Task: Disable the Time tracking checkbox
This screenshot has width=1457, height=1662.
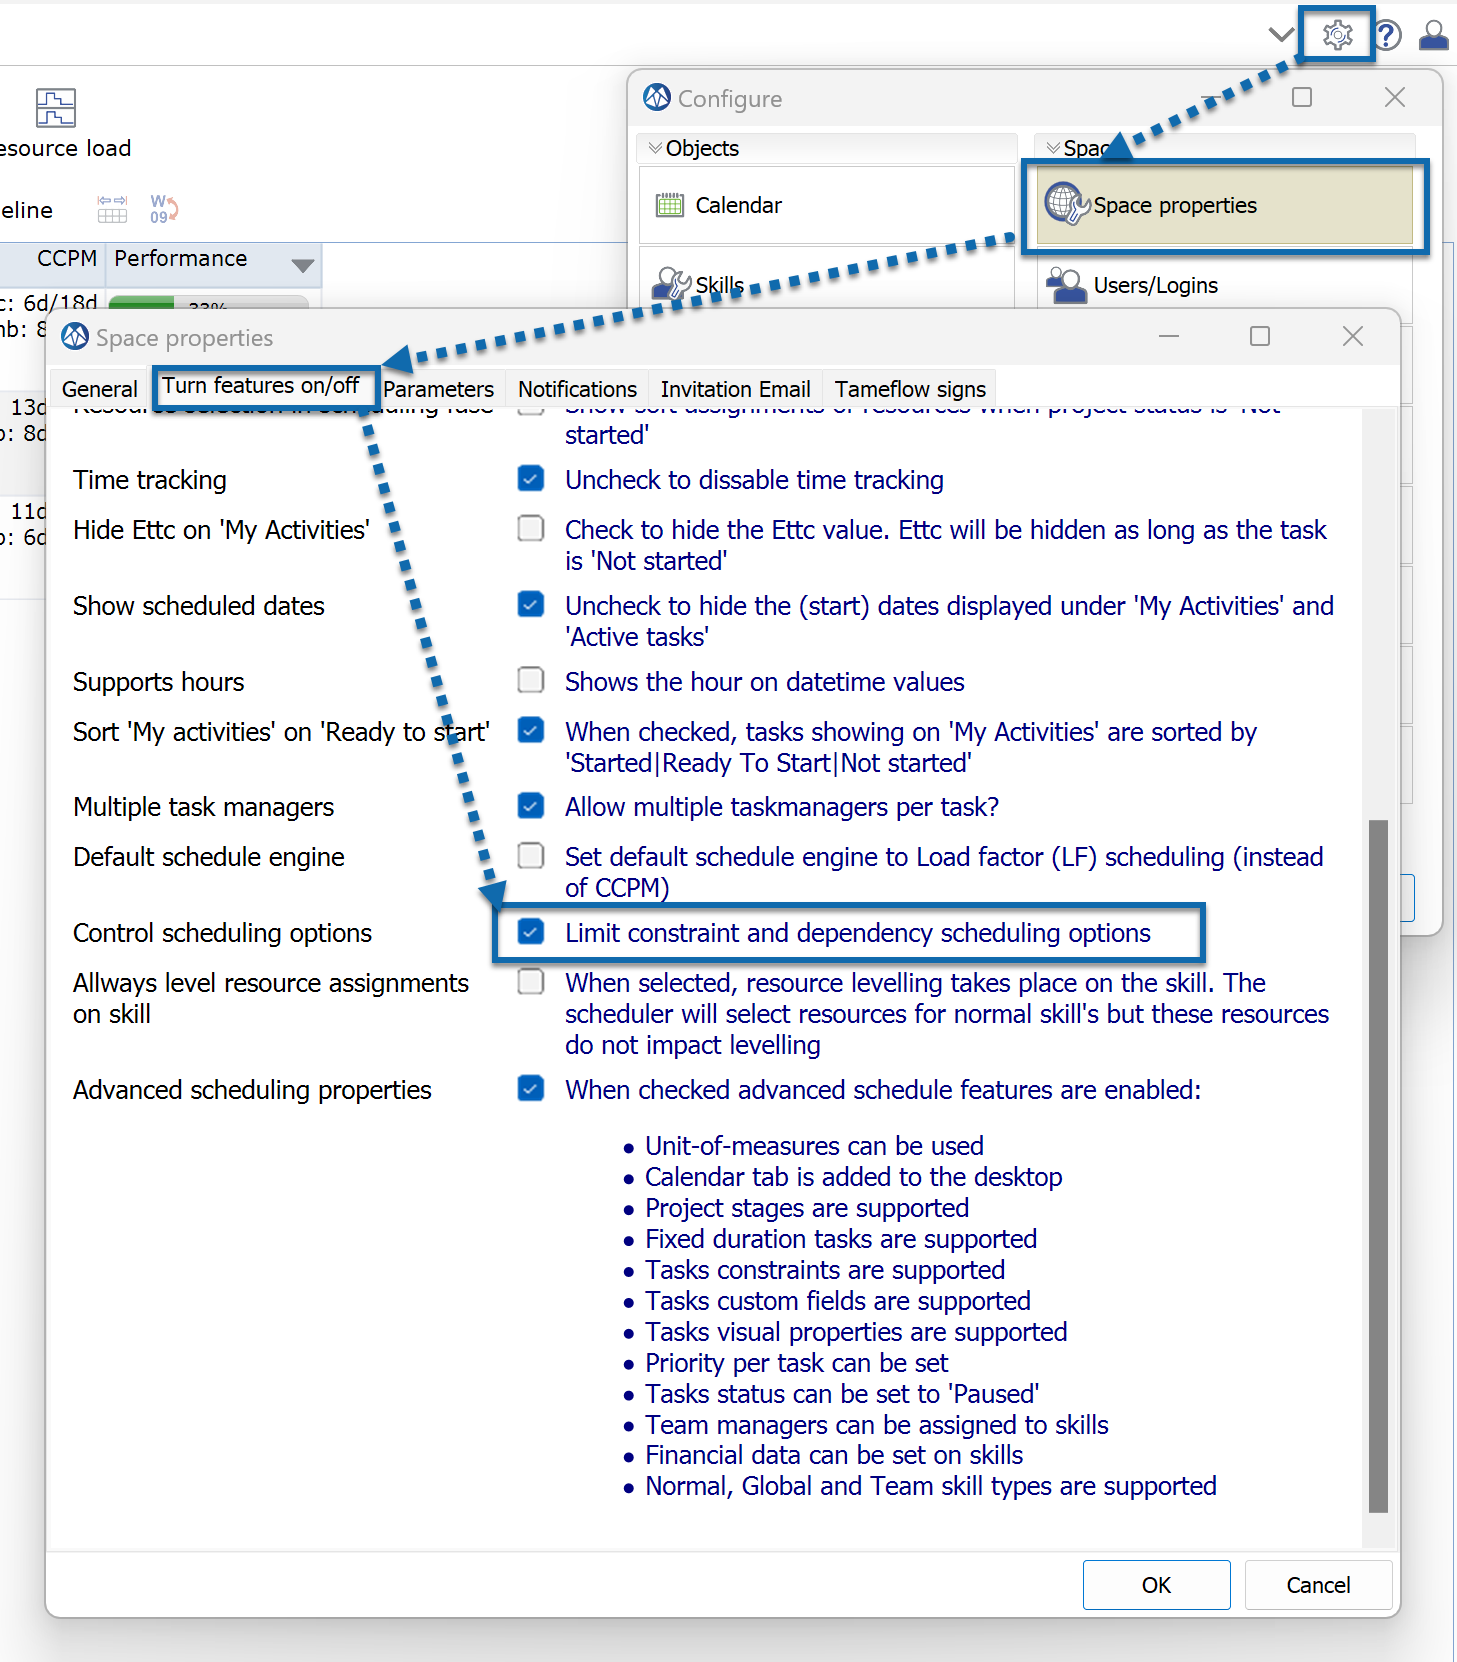Action: 531,479
